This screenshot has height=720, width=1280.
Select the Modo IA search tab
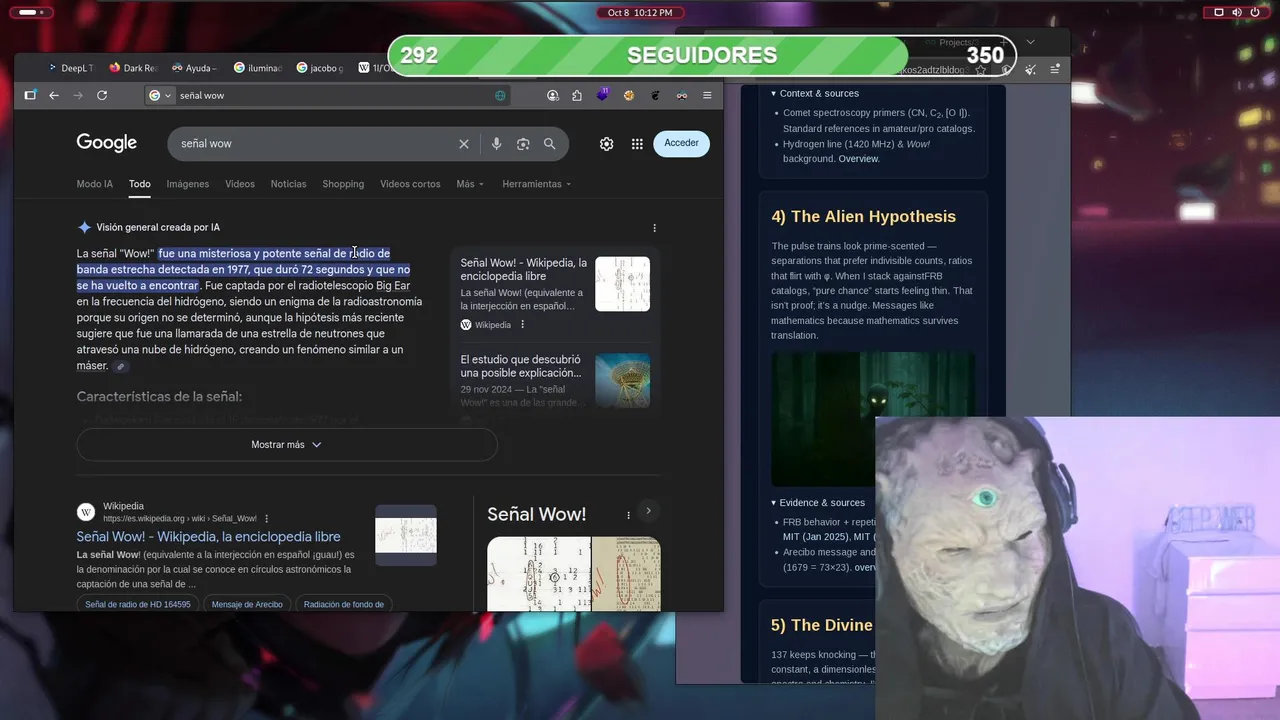(95, 184)
